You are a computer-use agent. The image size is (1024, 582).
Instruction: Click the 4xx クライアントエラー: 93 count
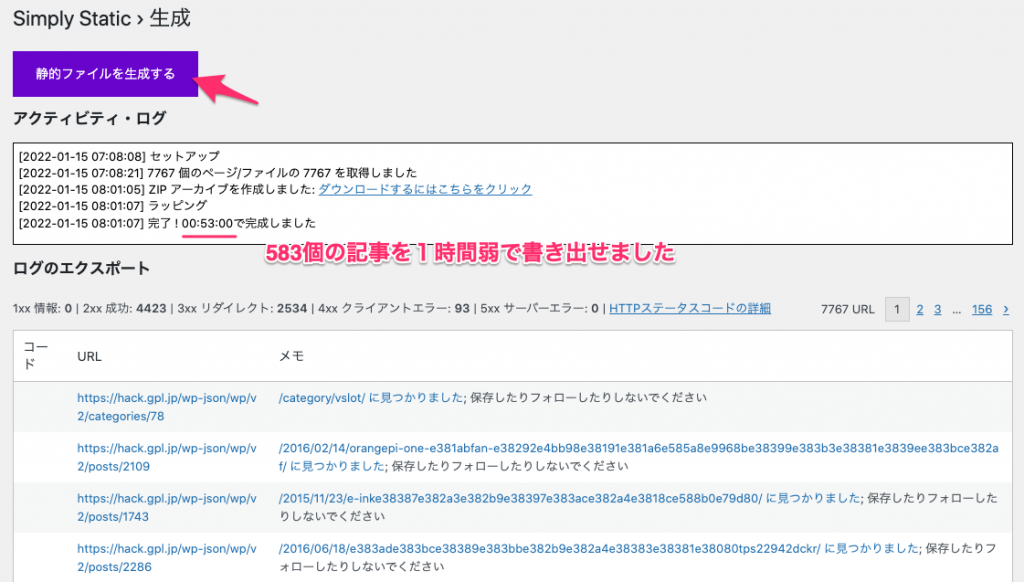tap(394, 308)
